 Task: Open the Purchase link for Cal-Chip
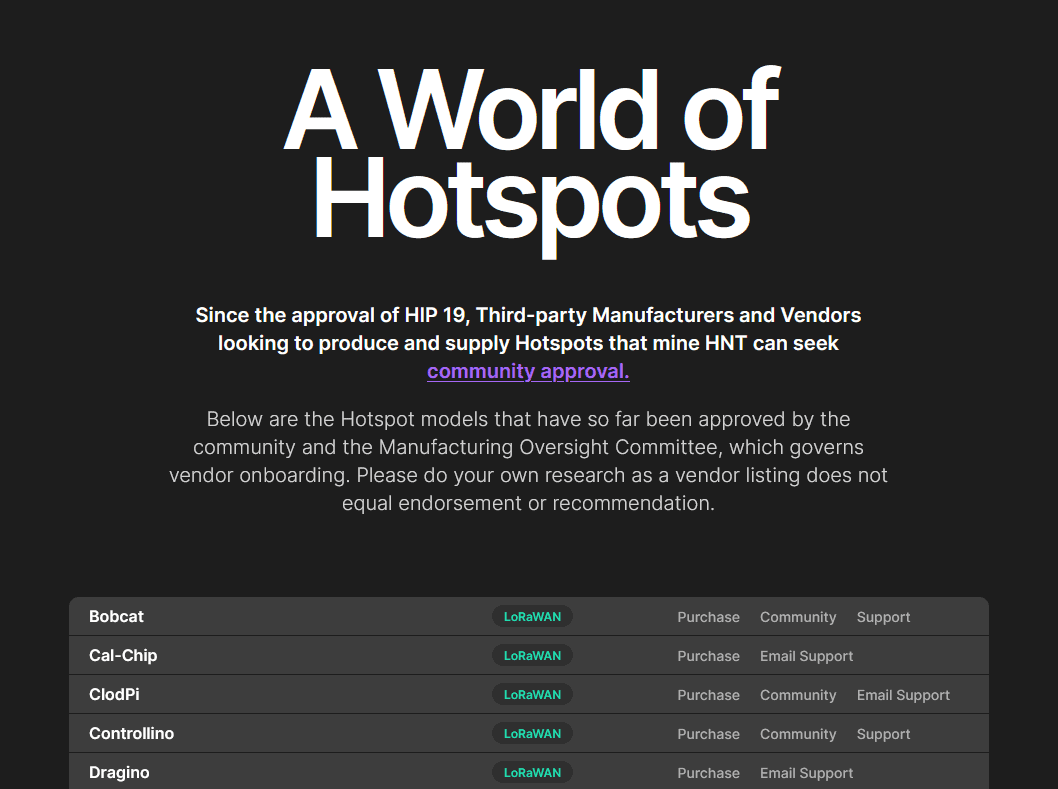708,656
